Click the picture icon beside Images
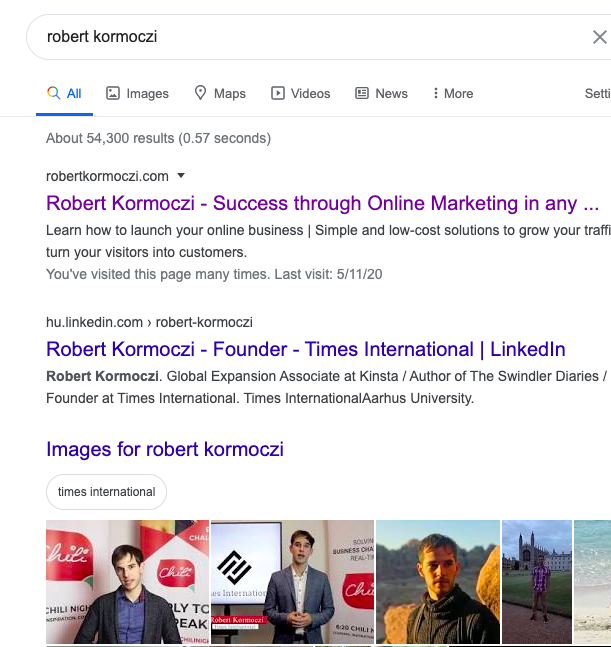Screen dimensions: 611x647 pos(113,93)
